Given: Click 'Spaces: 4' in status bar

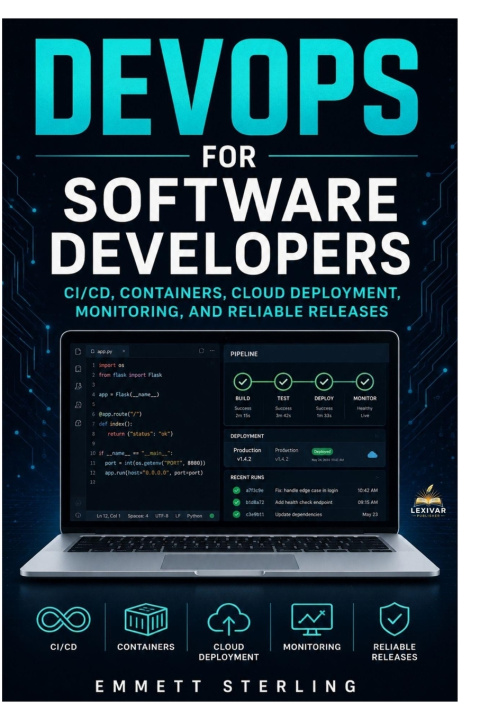Looking at the screenshot, I should (138, 516).
